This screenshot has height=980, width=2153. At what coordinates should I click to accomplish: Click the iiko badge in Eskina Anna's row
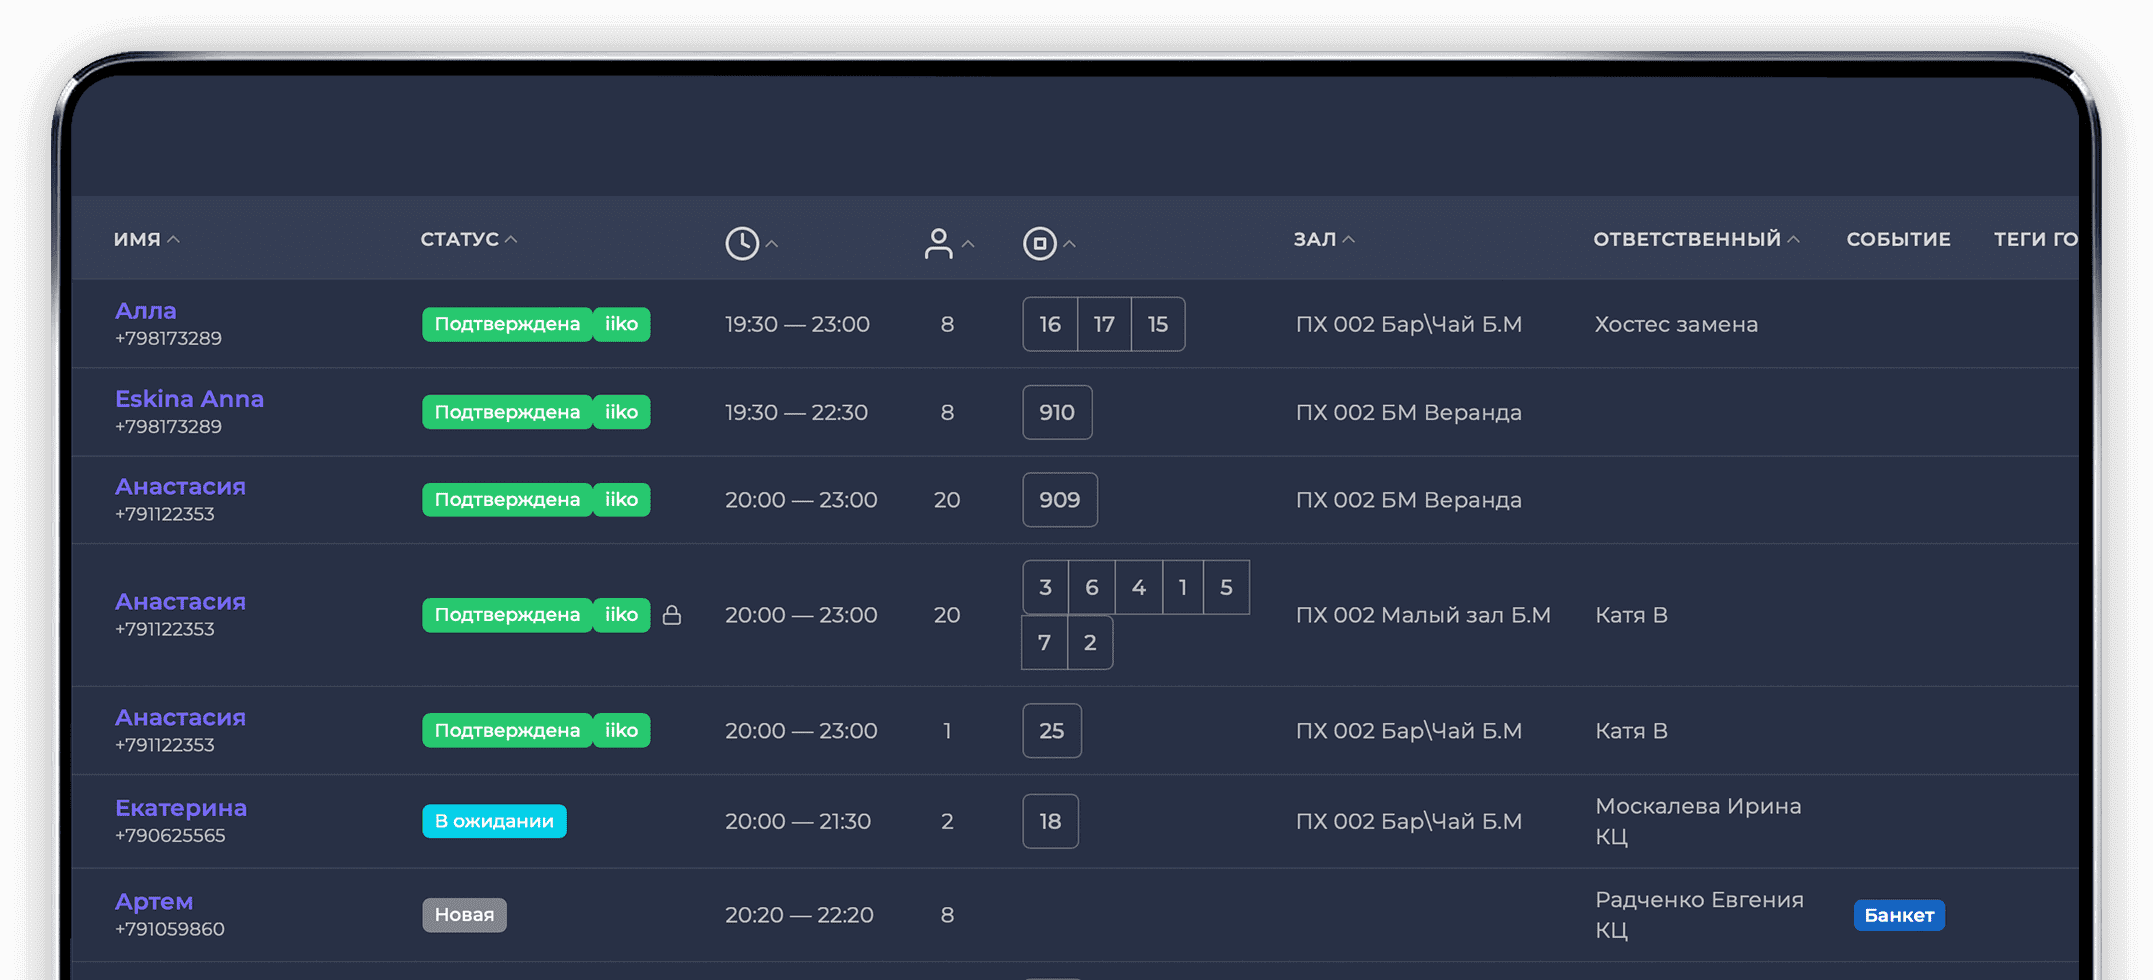(621, 412)
